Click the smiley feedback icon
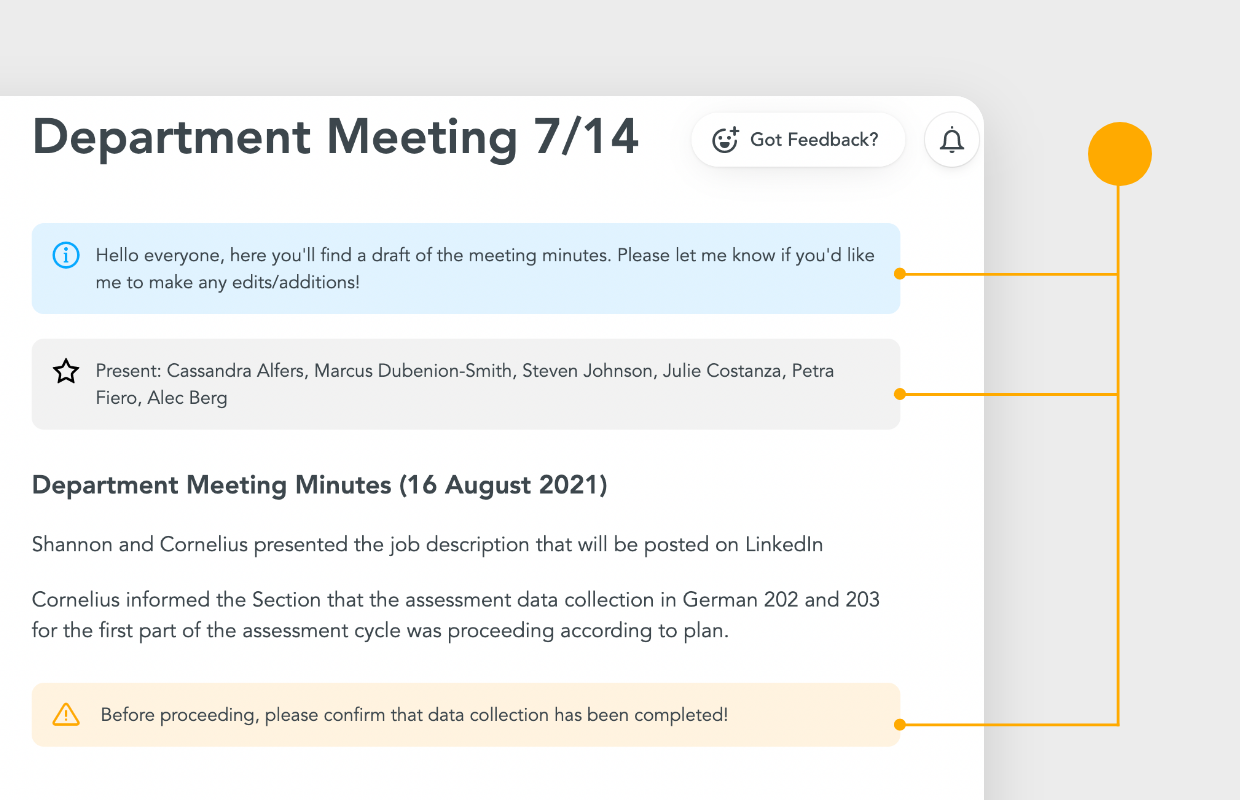 [725, 140]
